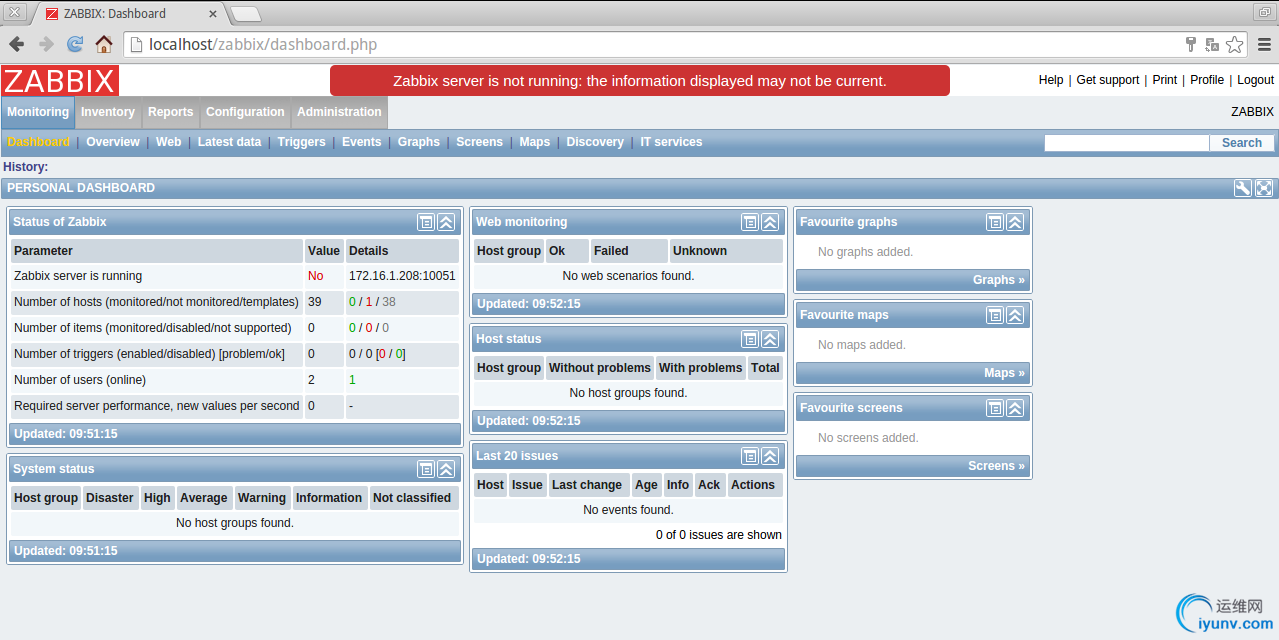Viewport: 1279px width, 640px height.
Task: Open Favourite maps widget menu icon
Action: point(995,315)
